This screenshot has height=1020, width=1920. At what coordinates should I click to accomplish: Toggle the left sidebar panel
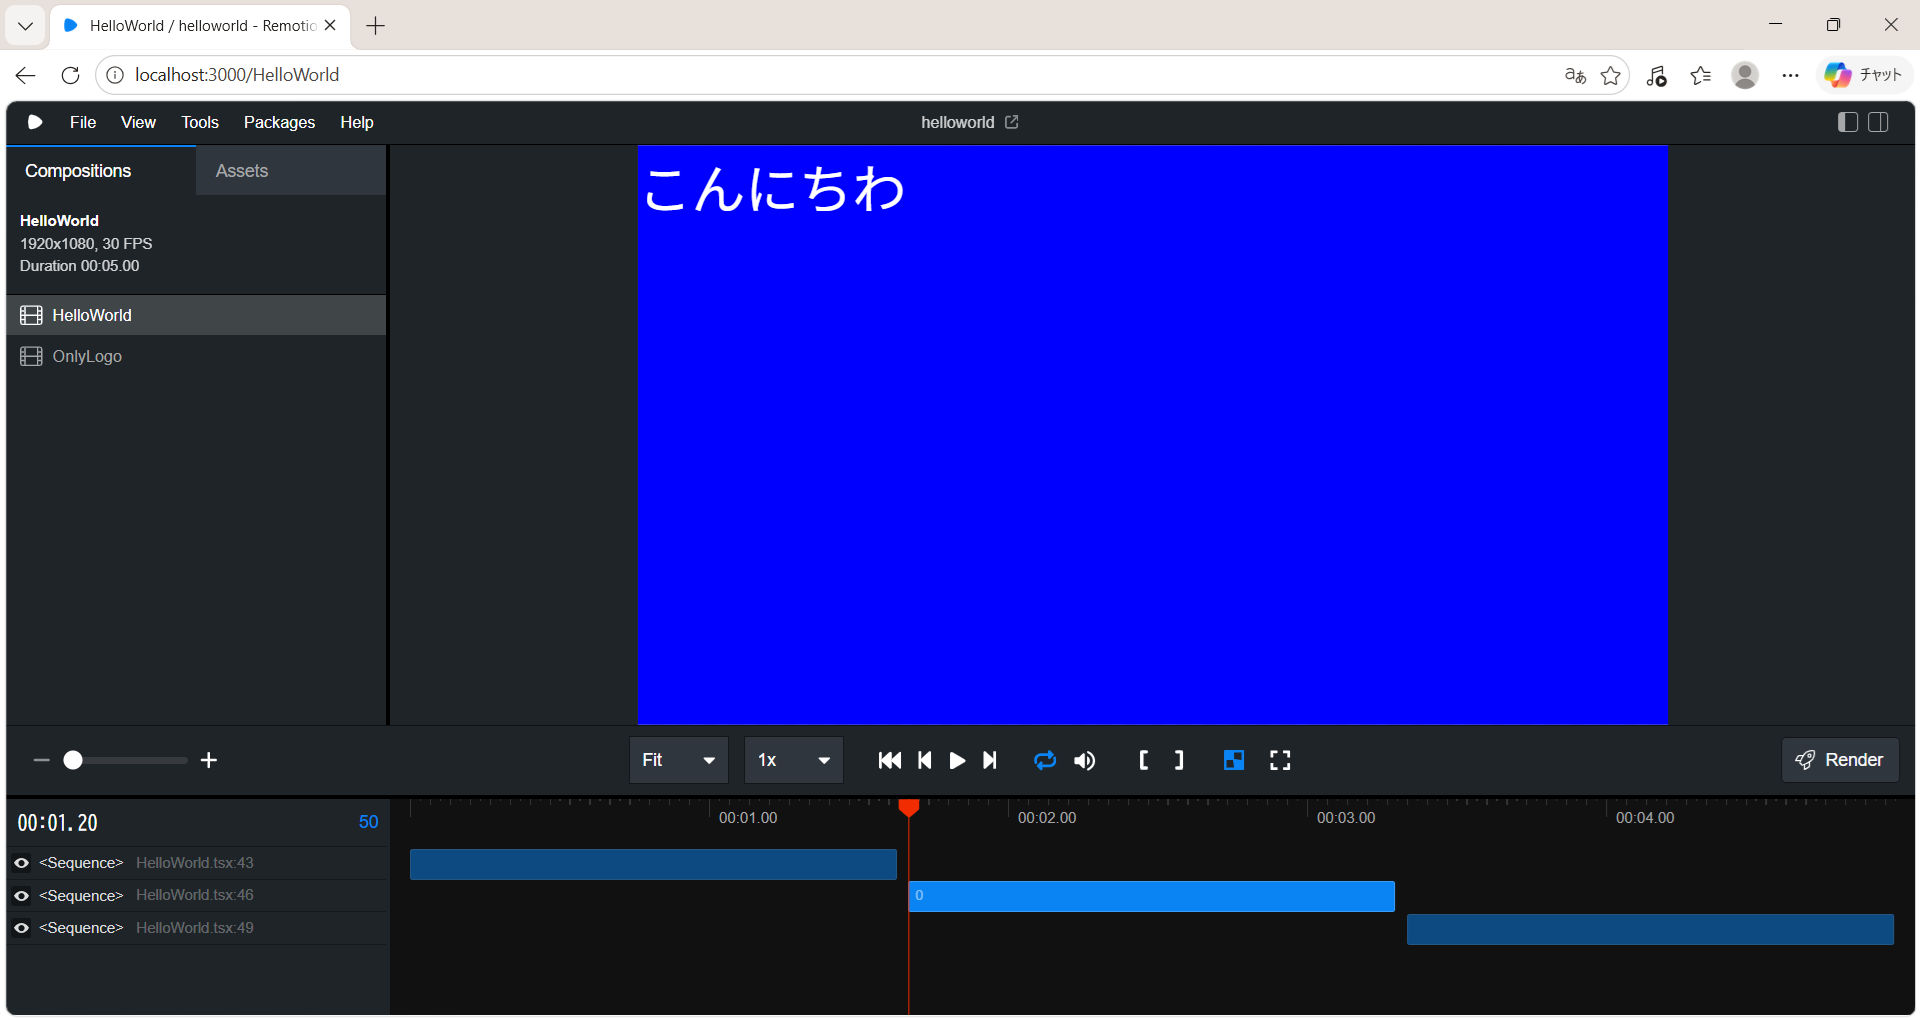pos(1847,122)
